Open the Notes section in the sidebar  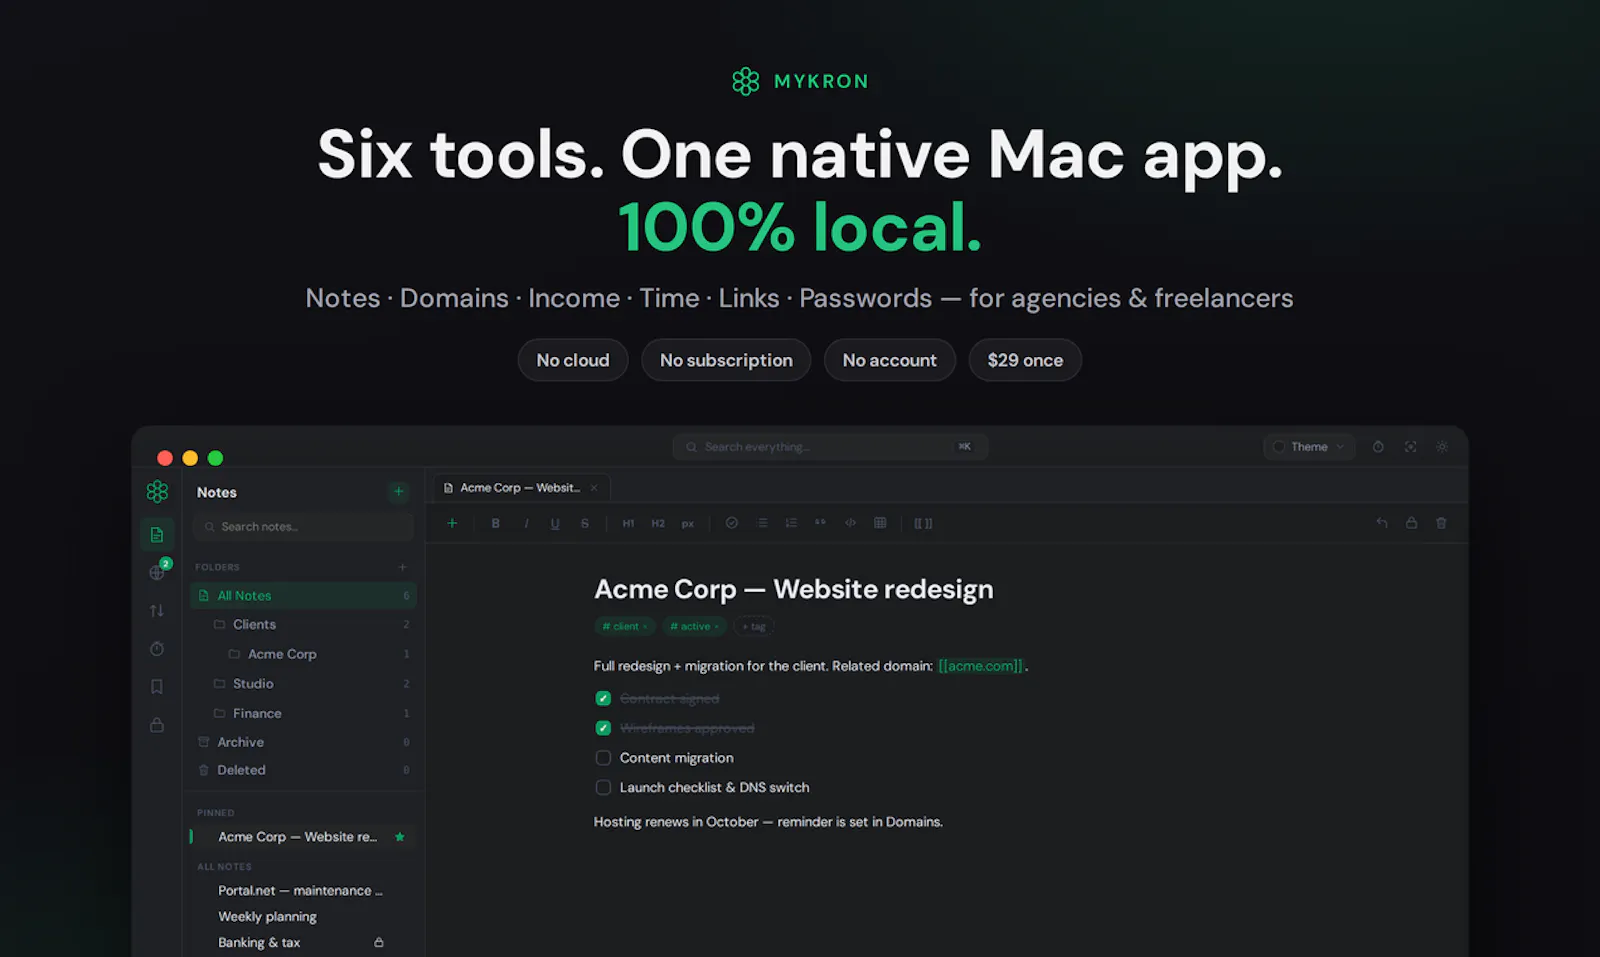point(157,534)
